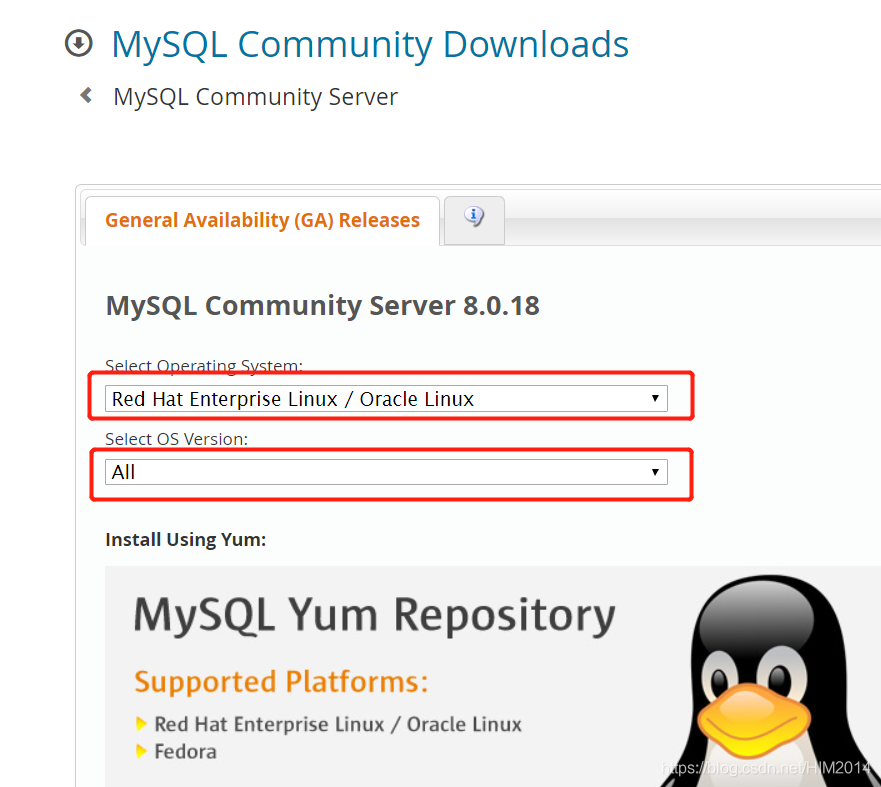Click the 'MySQL Community Server 8.0.18' heading
This screenshot has width=881, height=787.
(x=323, y=306)
